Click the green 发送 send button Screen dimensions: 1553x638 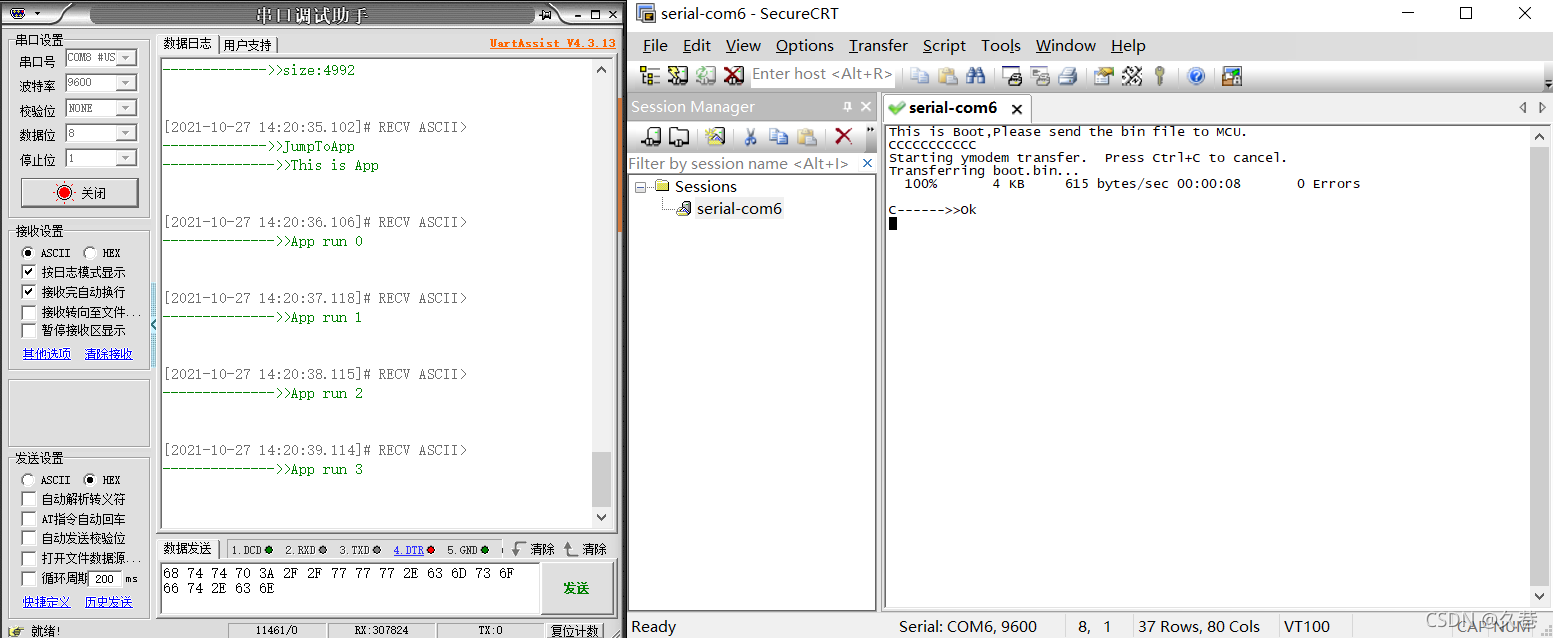click(x=576, y=588)
